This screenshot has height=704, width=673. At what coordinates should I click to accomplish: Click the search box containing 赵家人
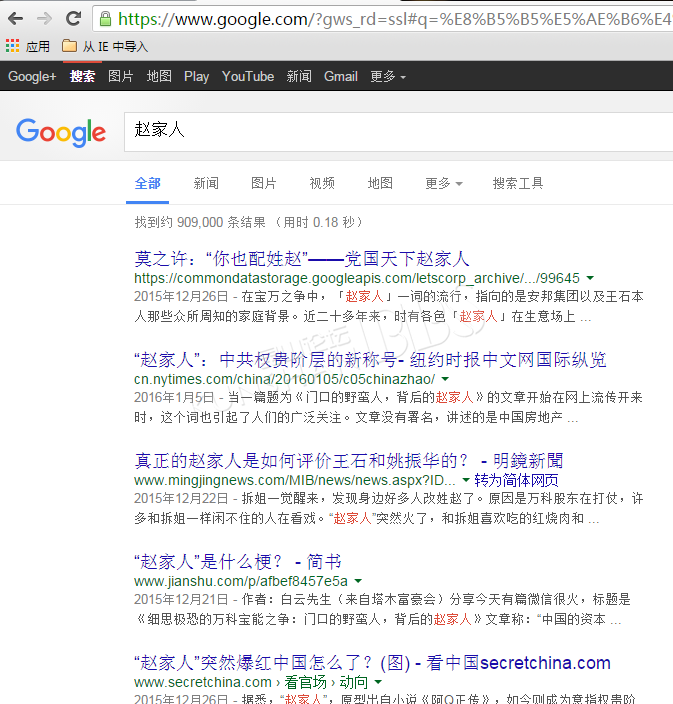(x=399, y=132)
